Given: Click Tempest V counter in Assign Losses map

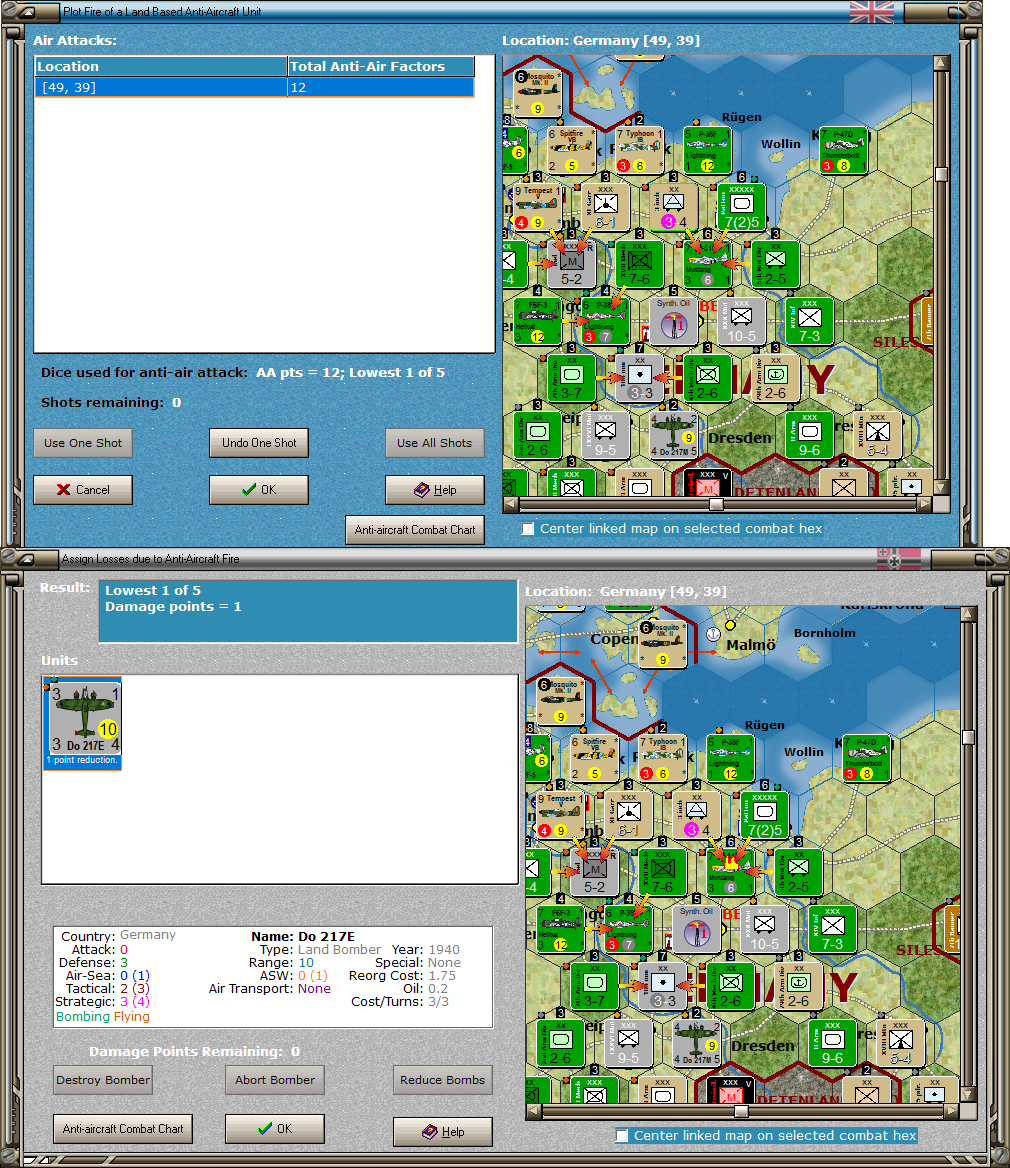Looking at the screenshot, I should point(560,815).
